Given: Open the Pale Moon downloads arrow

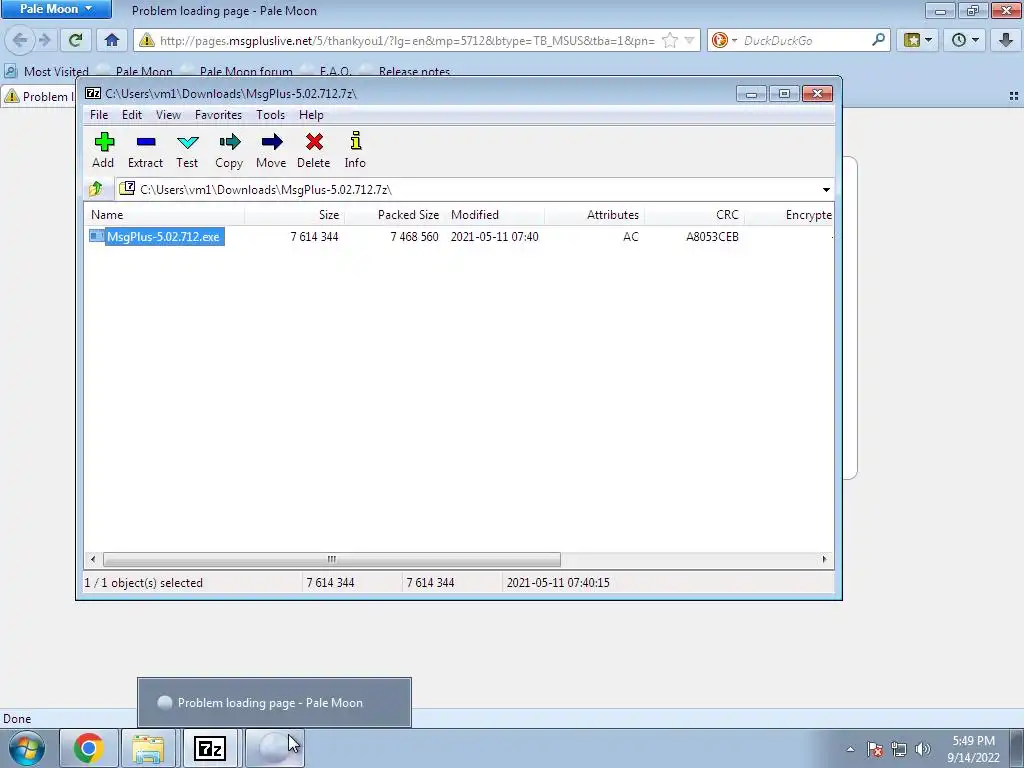Looking at the screenshot, I should pos(1006,40).
